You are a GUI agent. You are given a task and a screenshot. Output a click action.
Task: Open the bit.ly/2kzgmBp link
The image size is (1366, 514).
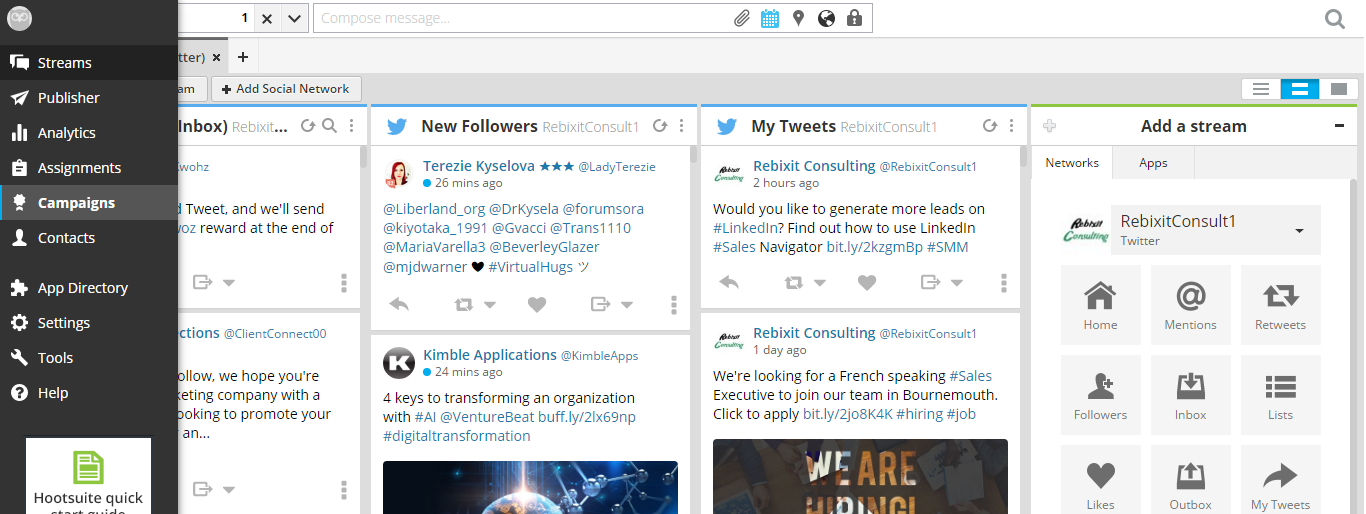coord(874,247)
